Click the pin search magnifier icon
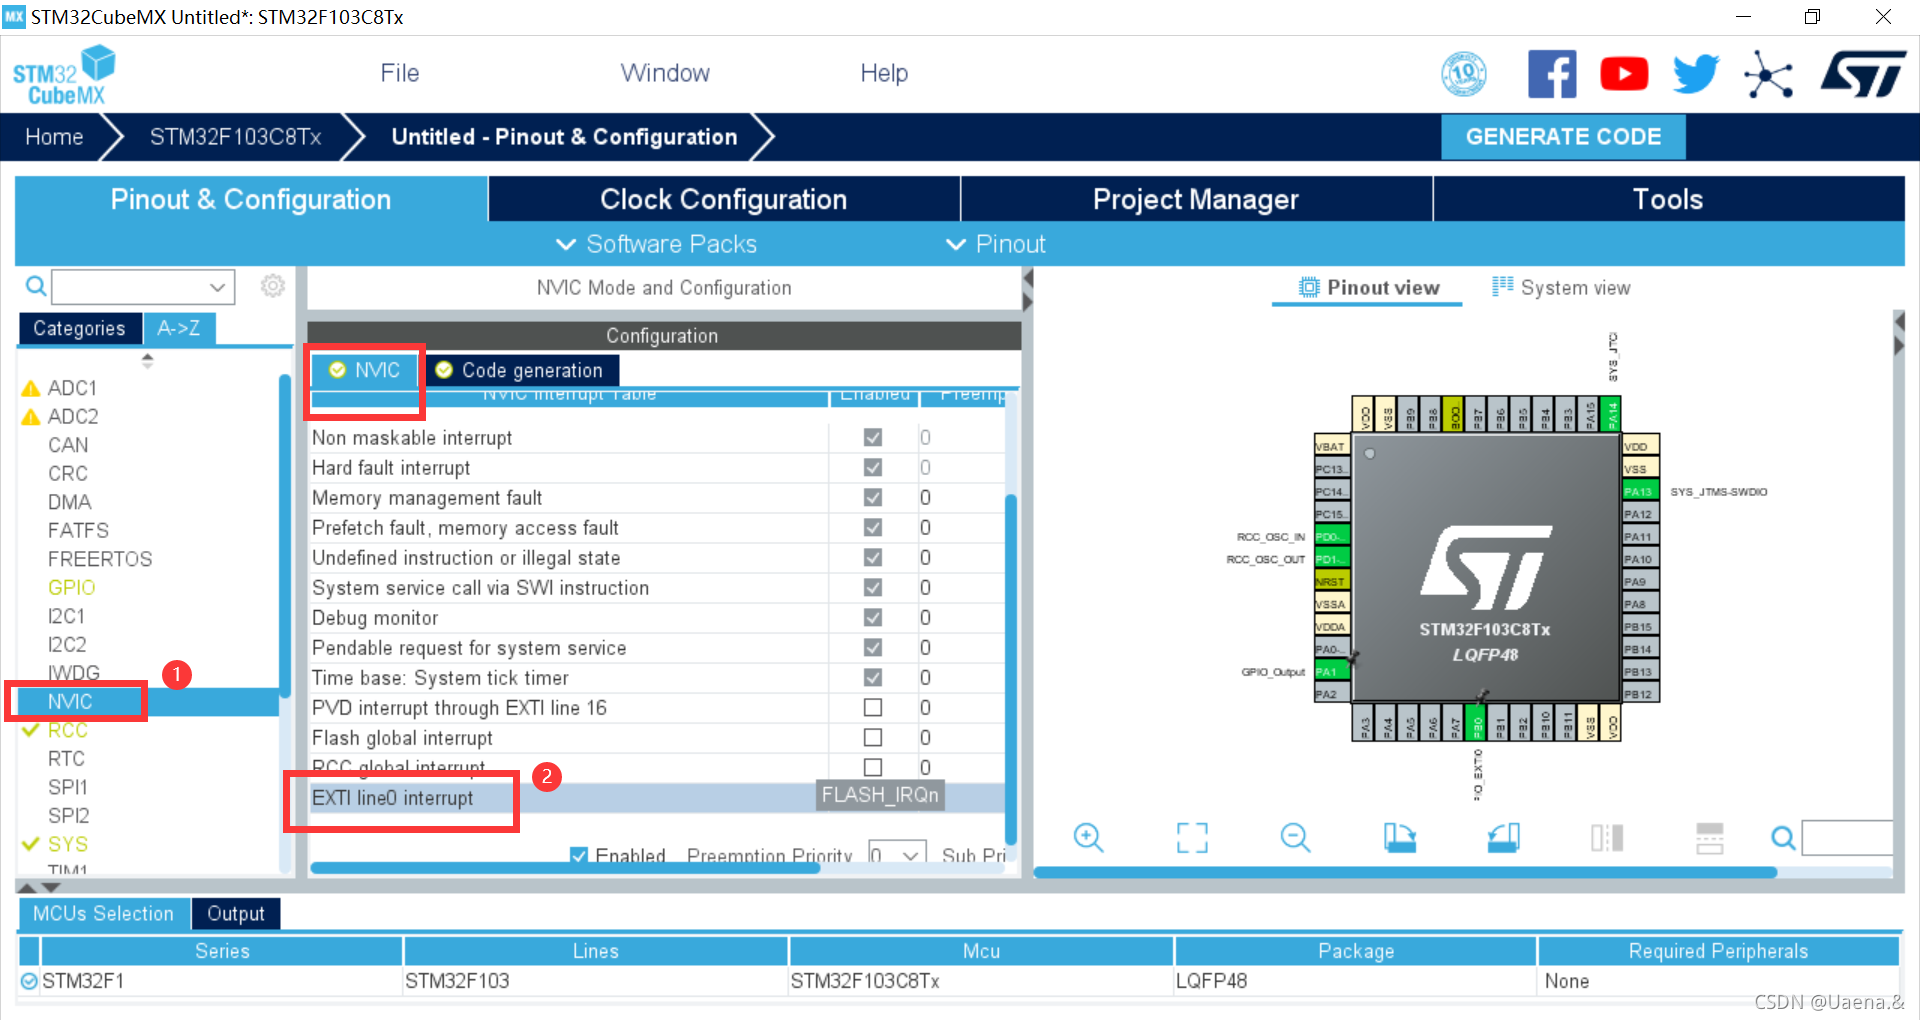The width and height of the screenshot is (1920, 1020). point(1782,838)
